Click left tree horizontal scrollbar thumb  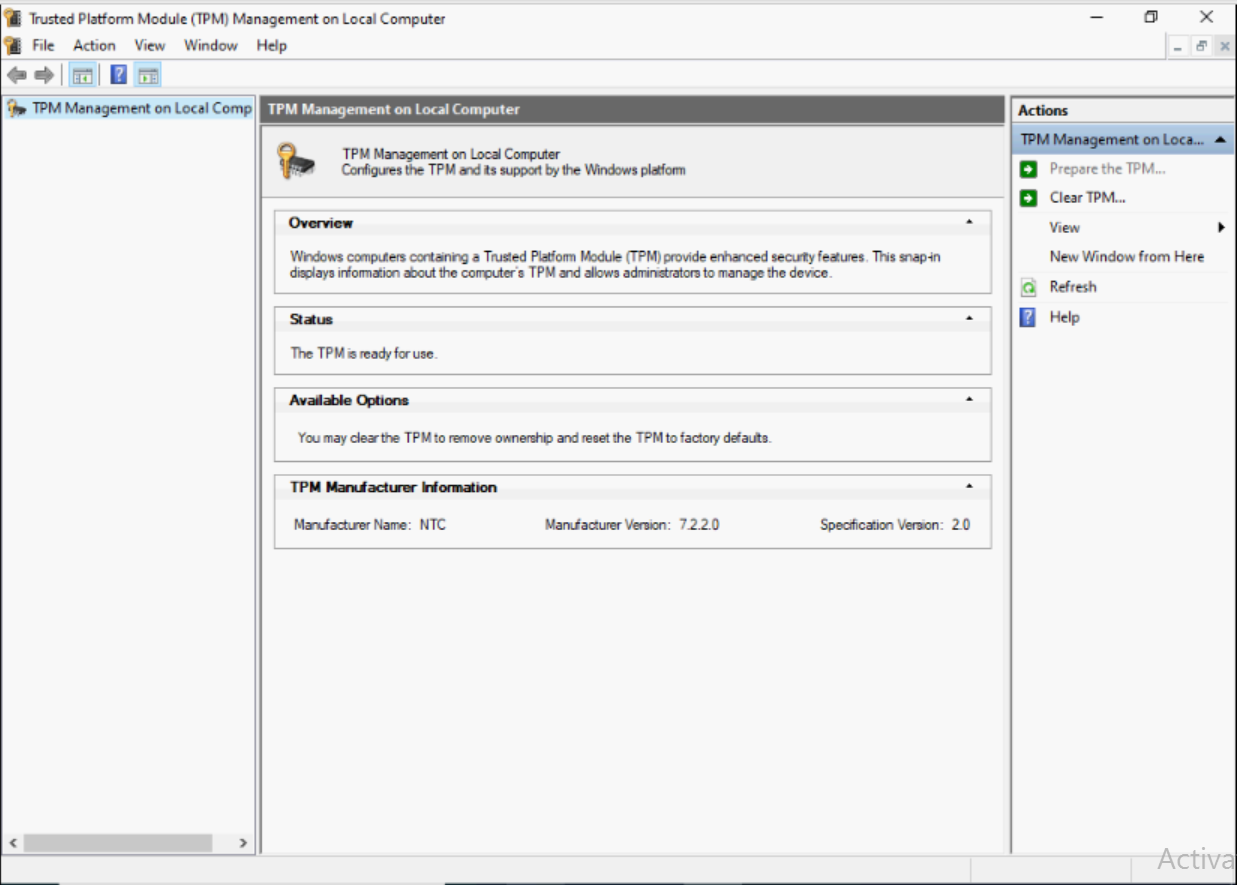pos(118,843)
